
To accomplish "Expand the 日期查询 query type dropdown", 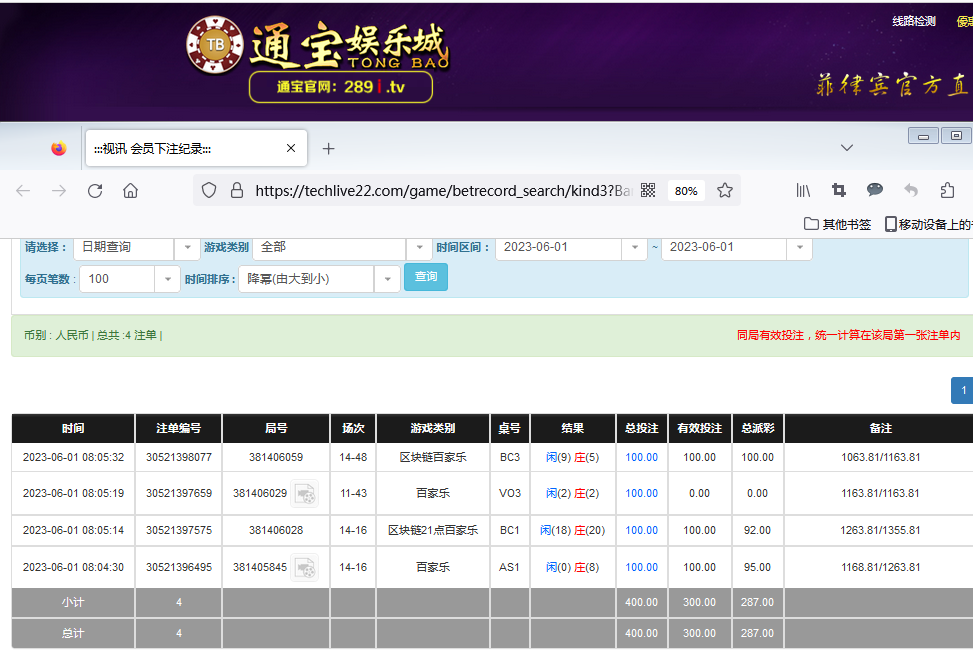I will [x=187, y=247].
